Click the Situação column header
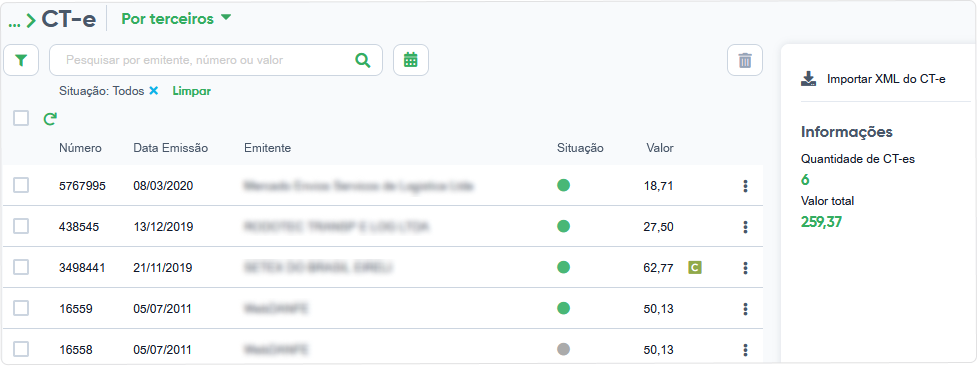The width and height of the screenshot is (977, 366). click(580, 148)
